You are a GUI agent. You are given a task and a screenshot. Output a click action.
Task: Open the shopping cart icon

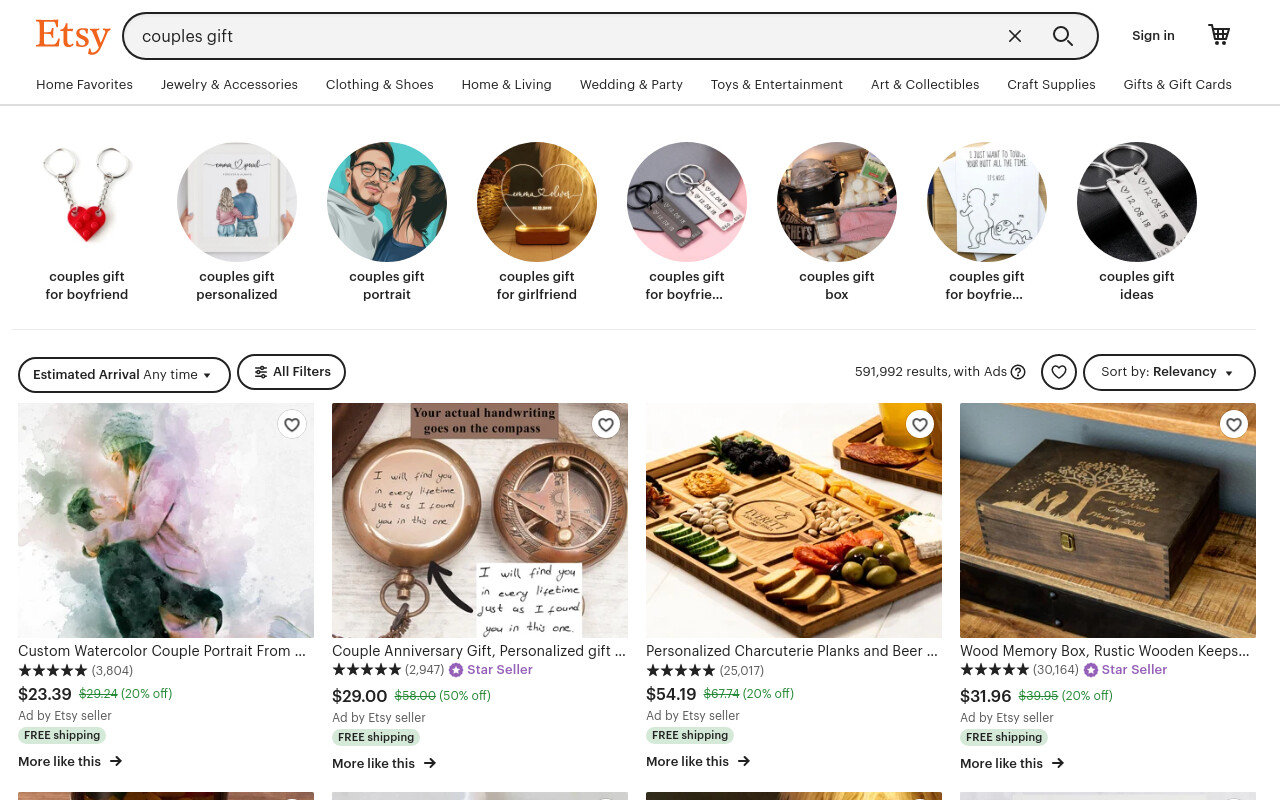1219,35
